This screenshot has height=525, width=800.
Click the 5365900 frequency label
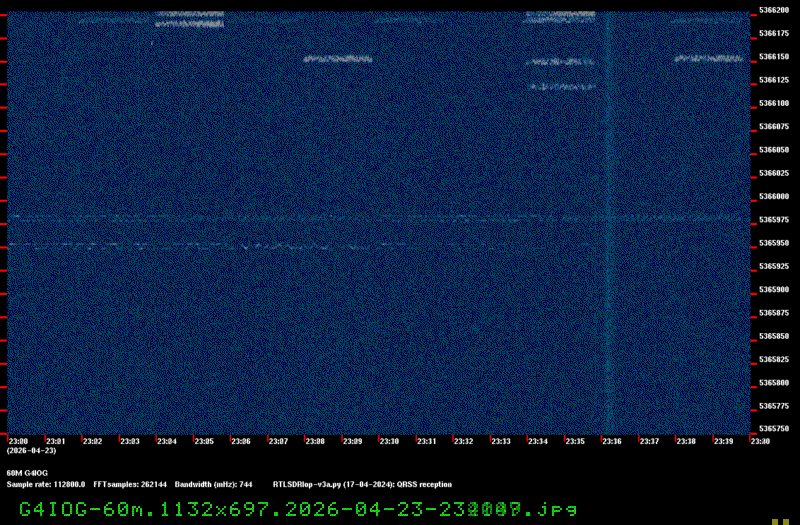(774, 290)
